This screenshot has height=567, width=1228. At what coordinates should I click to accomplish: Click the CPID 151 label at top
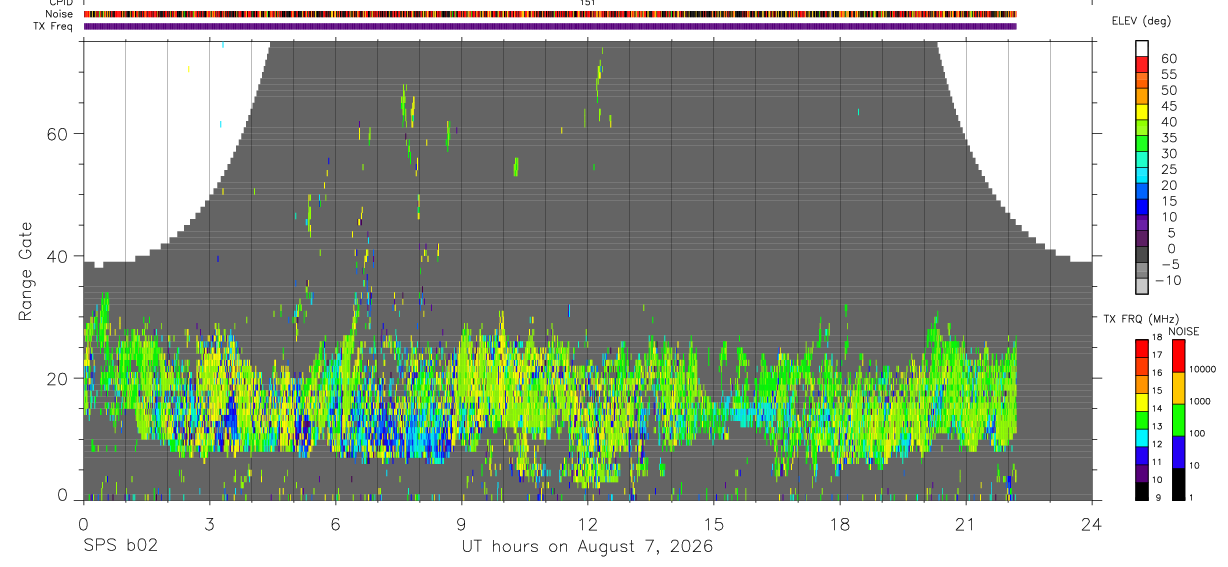(x=588, y=3)
